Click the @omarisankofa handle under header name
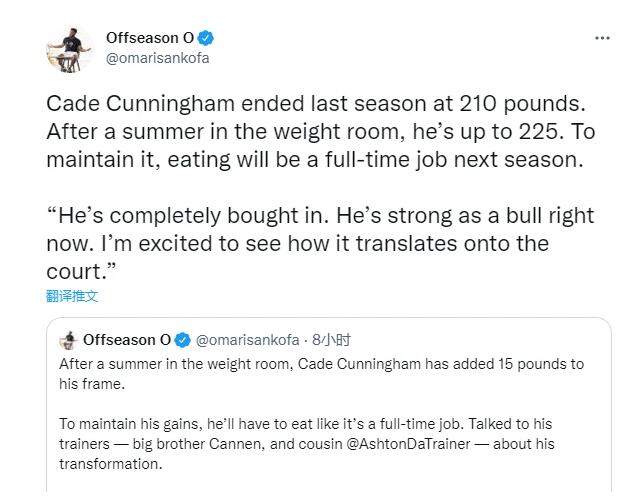This screenshot has height=496, width=620. (x=157, y=57)
